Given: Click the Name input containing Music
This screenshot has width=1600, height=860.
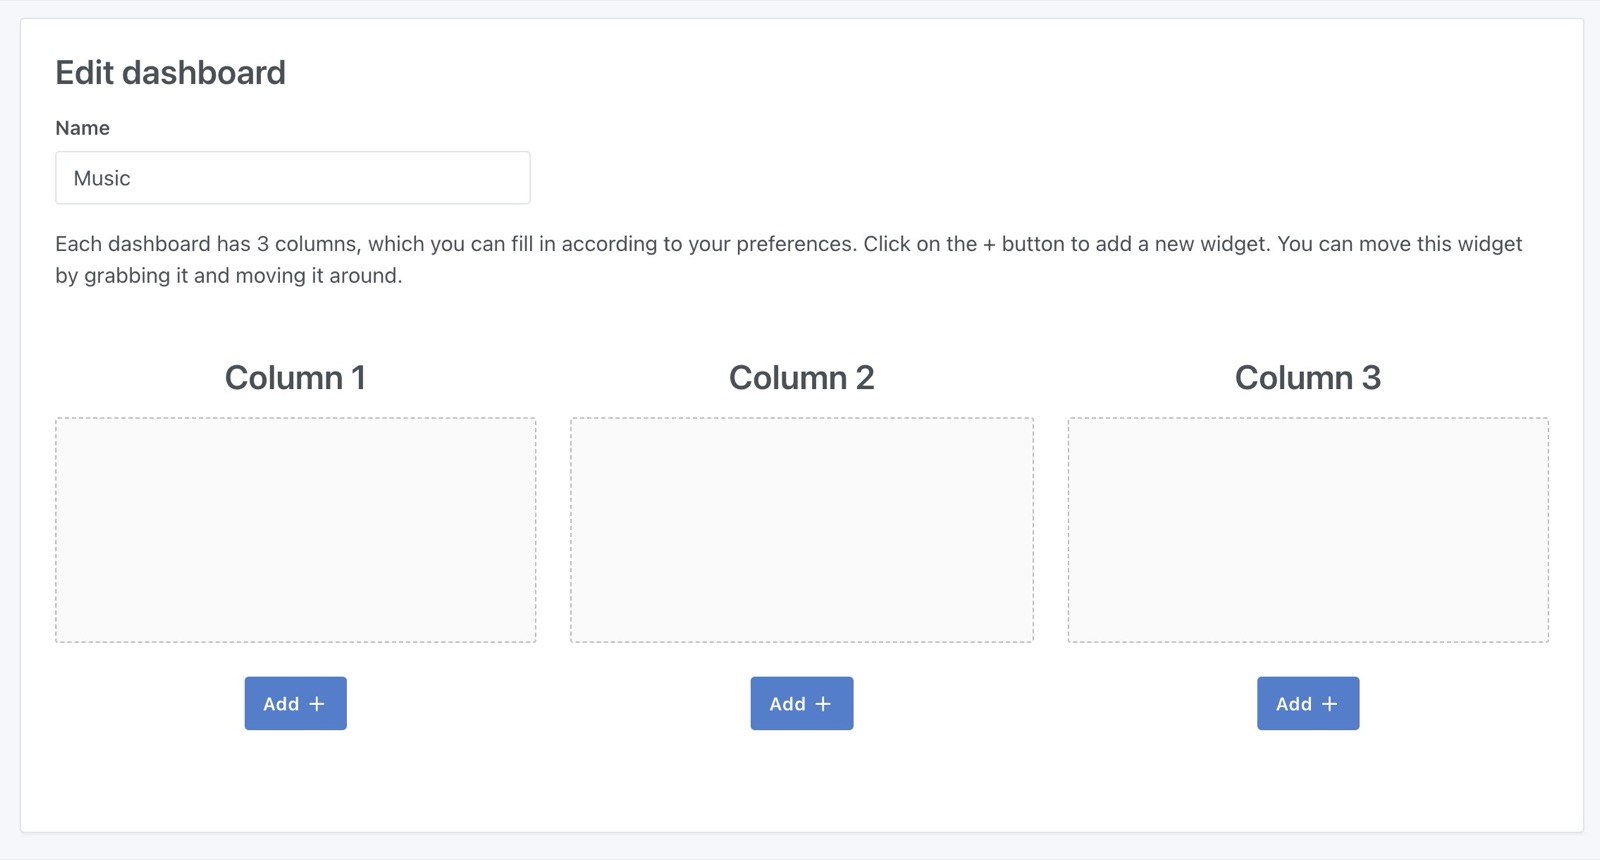Looking at the screenshot, I should (x=292, y=177).
